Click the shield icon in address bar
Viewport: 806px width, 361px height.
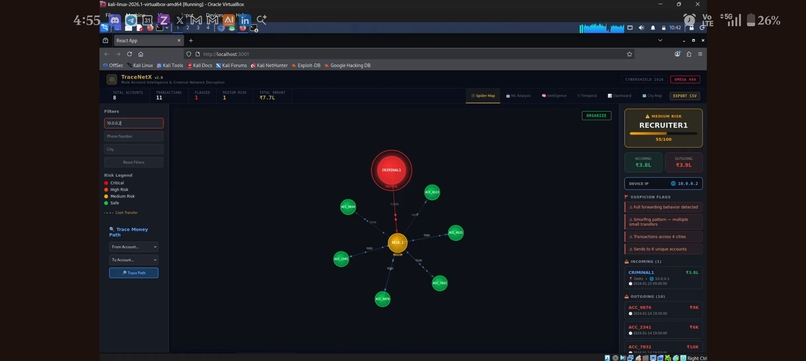189,54
